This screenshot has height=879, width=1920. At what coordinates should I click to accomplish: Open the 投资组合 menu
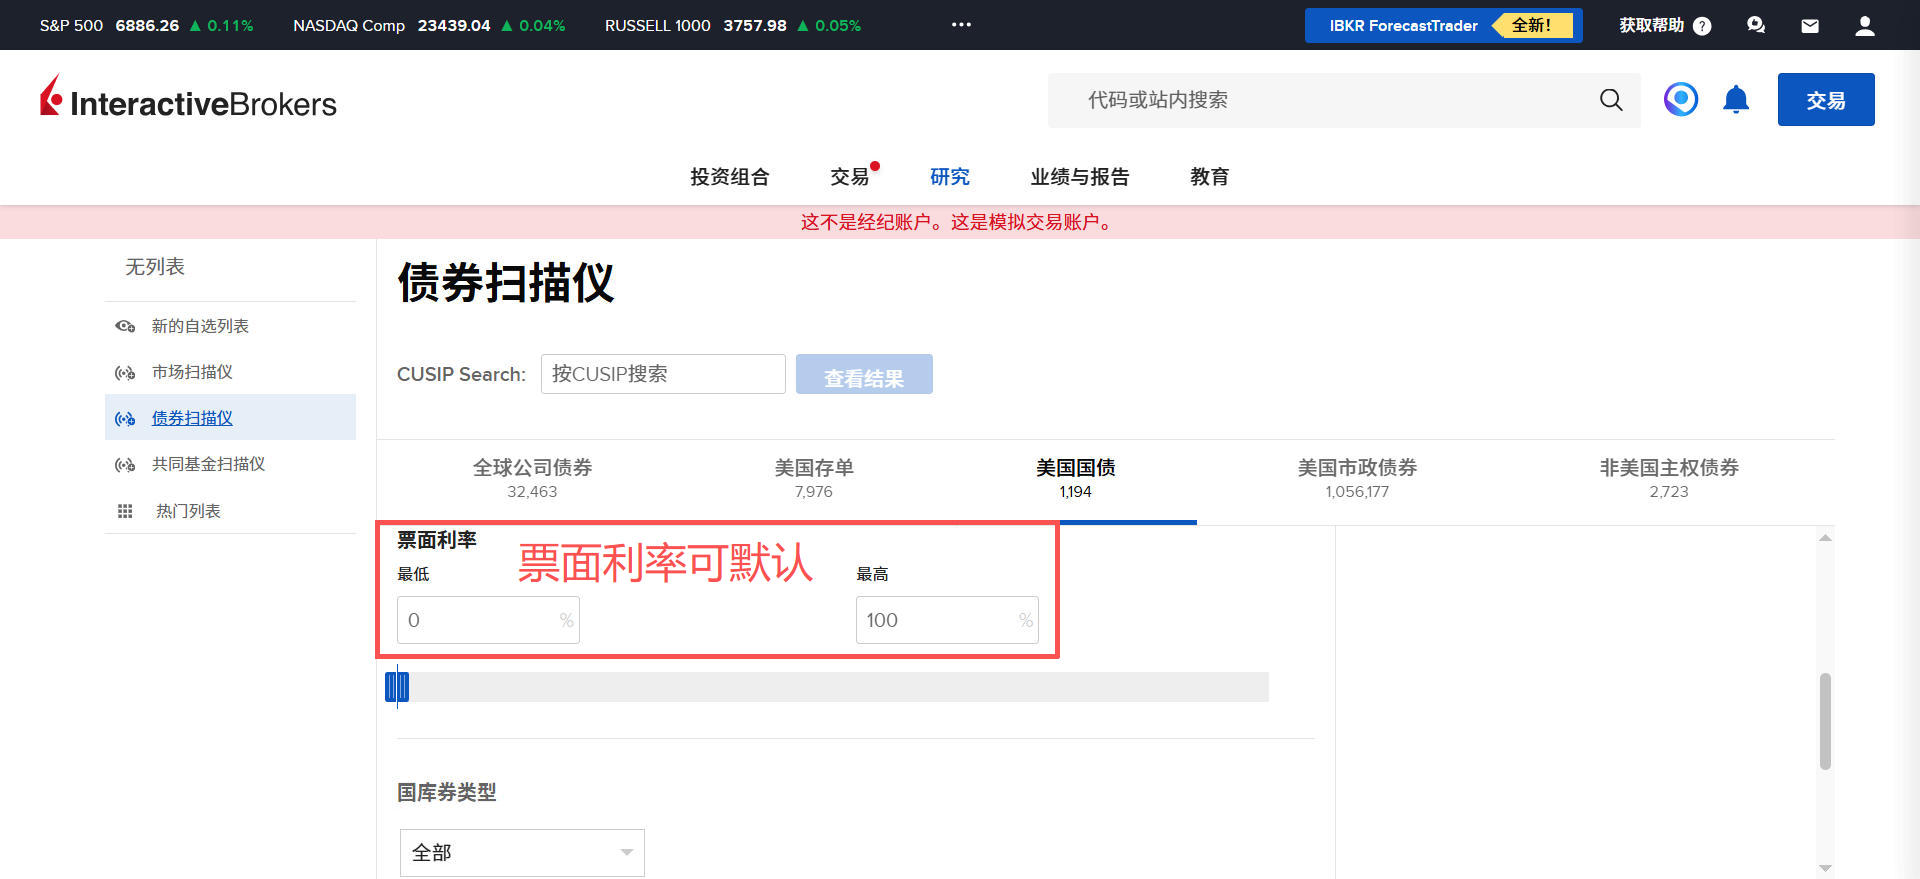click(729, 177)
